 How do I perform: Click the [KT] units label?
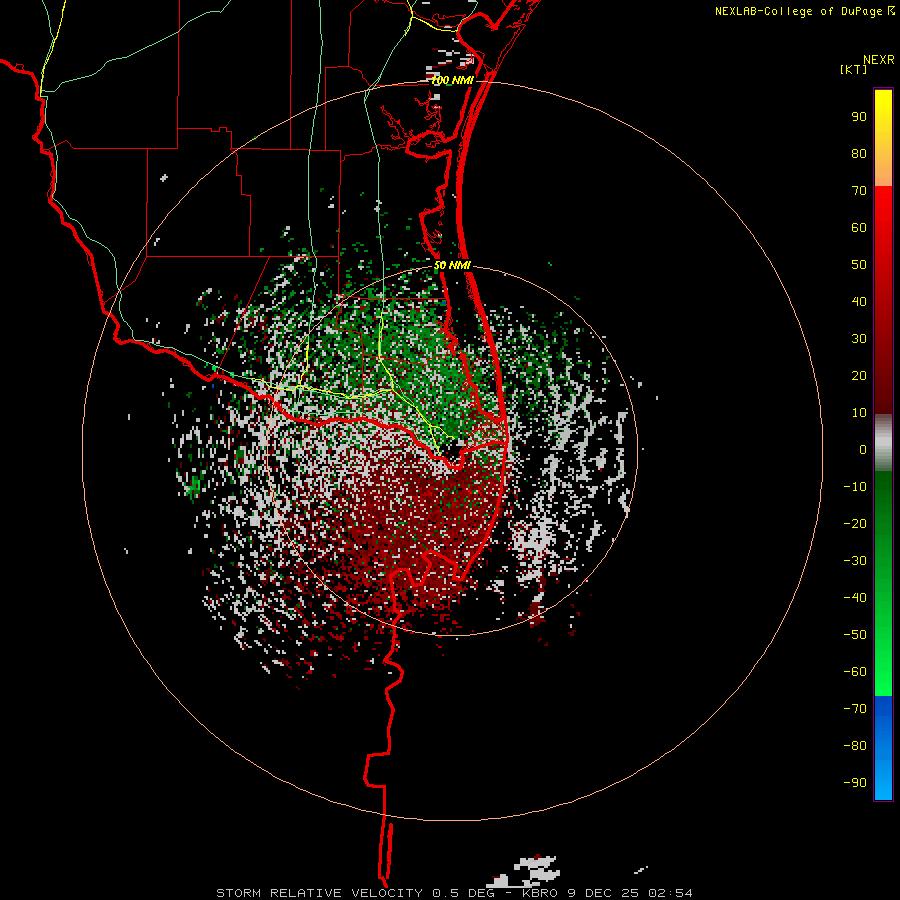pyautogui.click(x=854, y=69)
